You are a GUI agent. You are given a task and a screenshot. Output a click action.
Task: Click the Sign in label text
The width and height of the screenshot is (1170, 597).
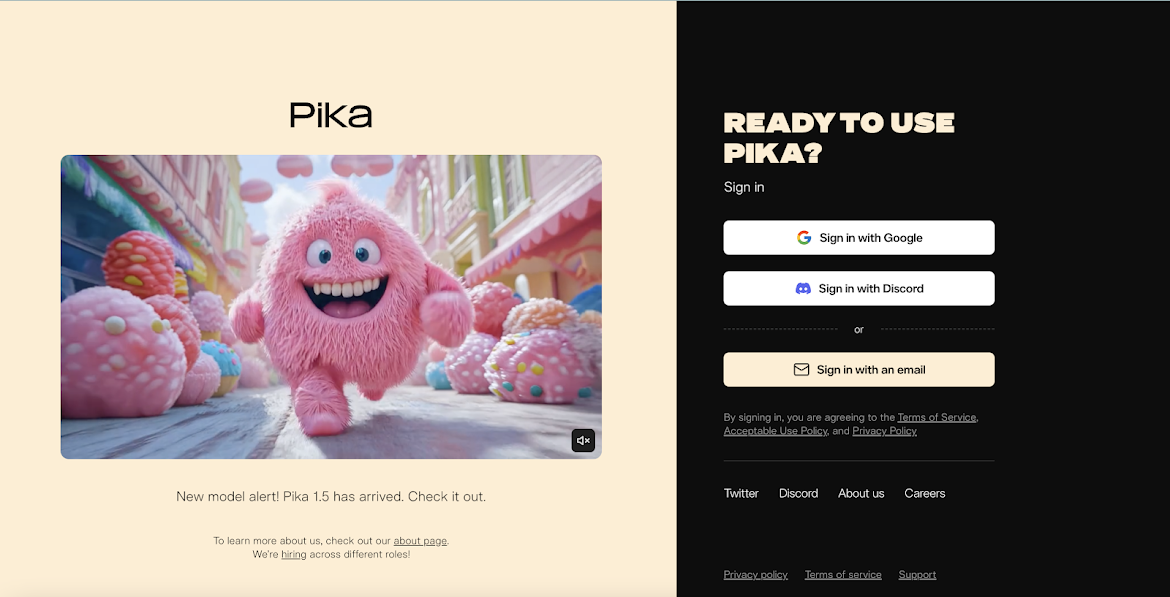tap(744, 187)
